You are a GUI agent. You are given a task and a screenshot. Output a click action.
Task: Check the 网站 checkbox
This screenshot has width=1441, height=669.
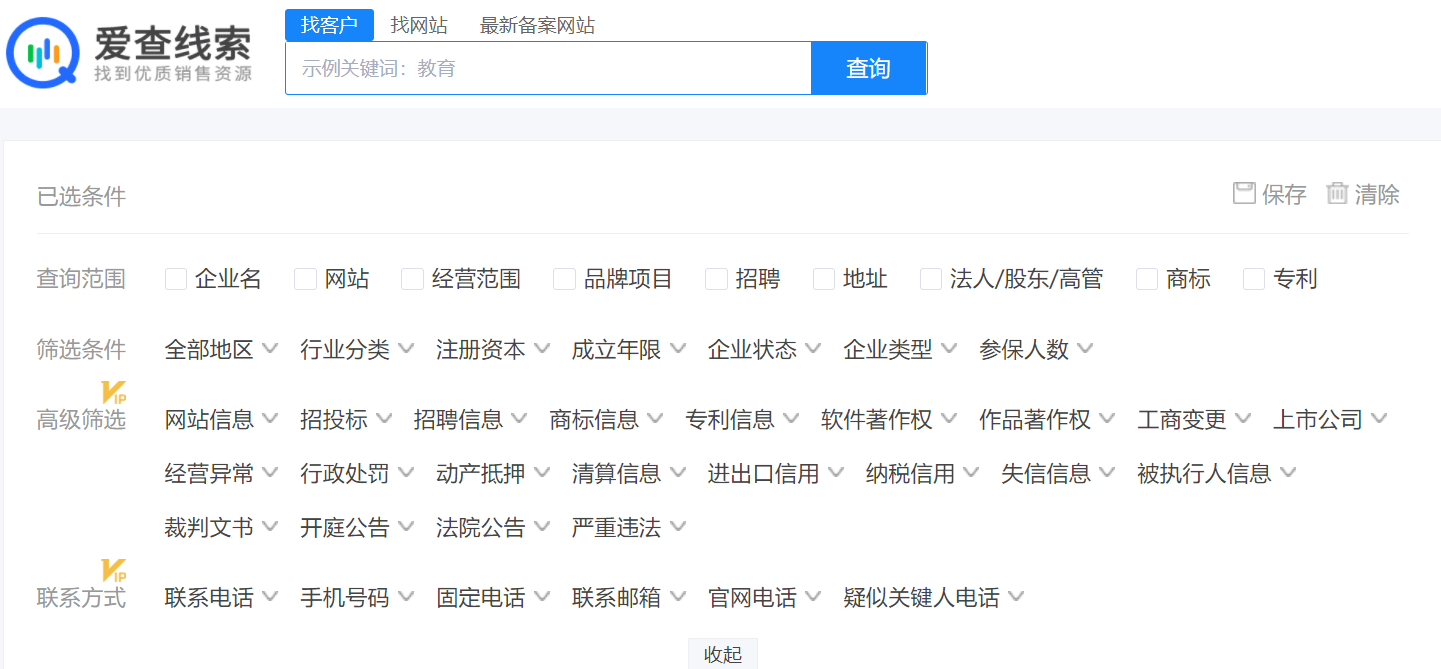point(305,279)
